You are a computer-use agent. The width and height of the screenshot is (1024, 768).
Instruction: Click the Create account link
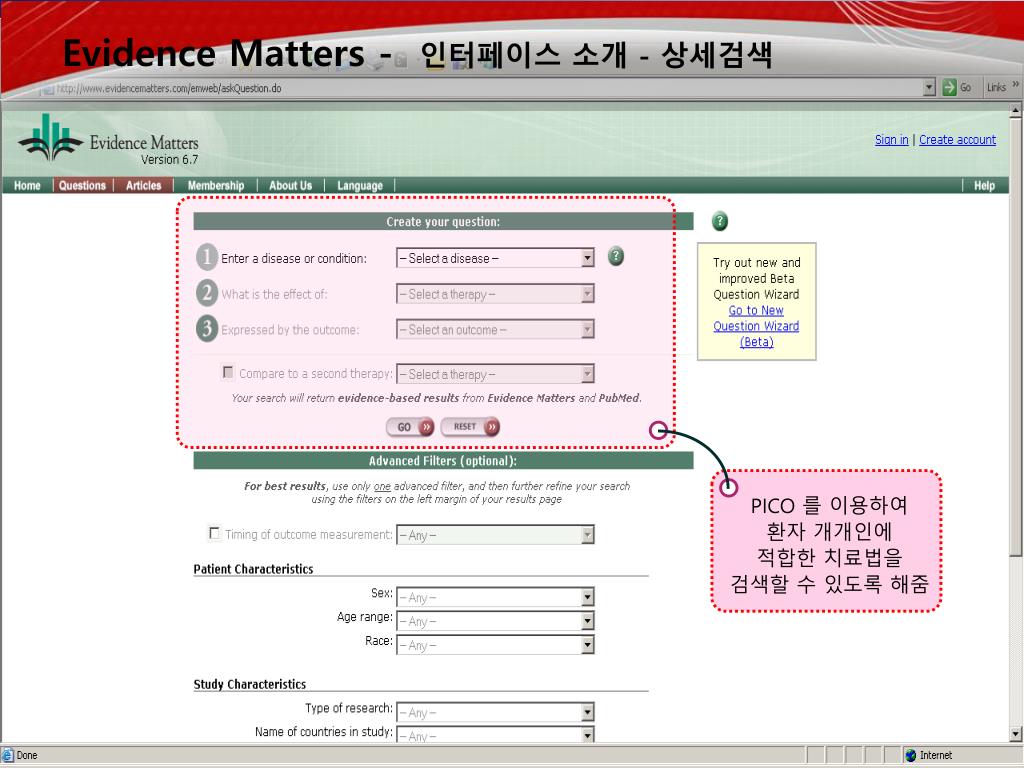[x=957, y=140]
